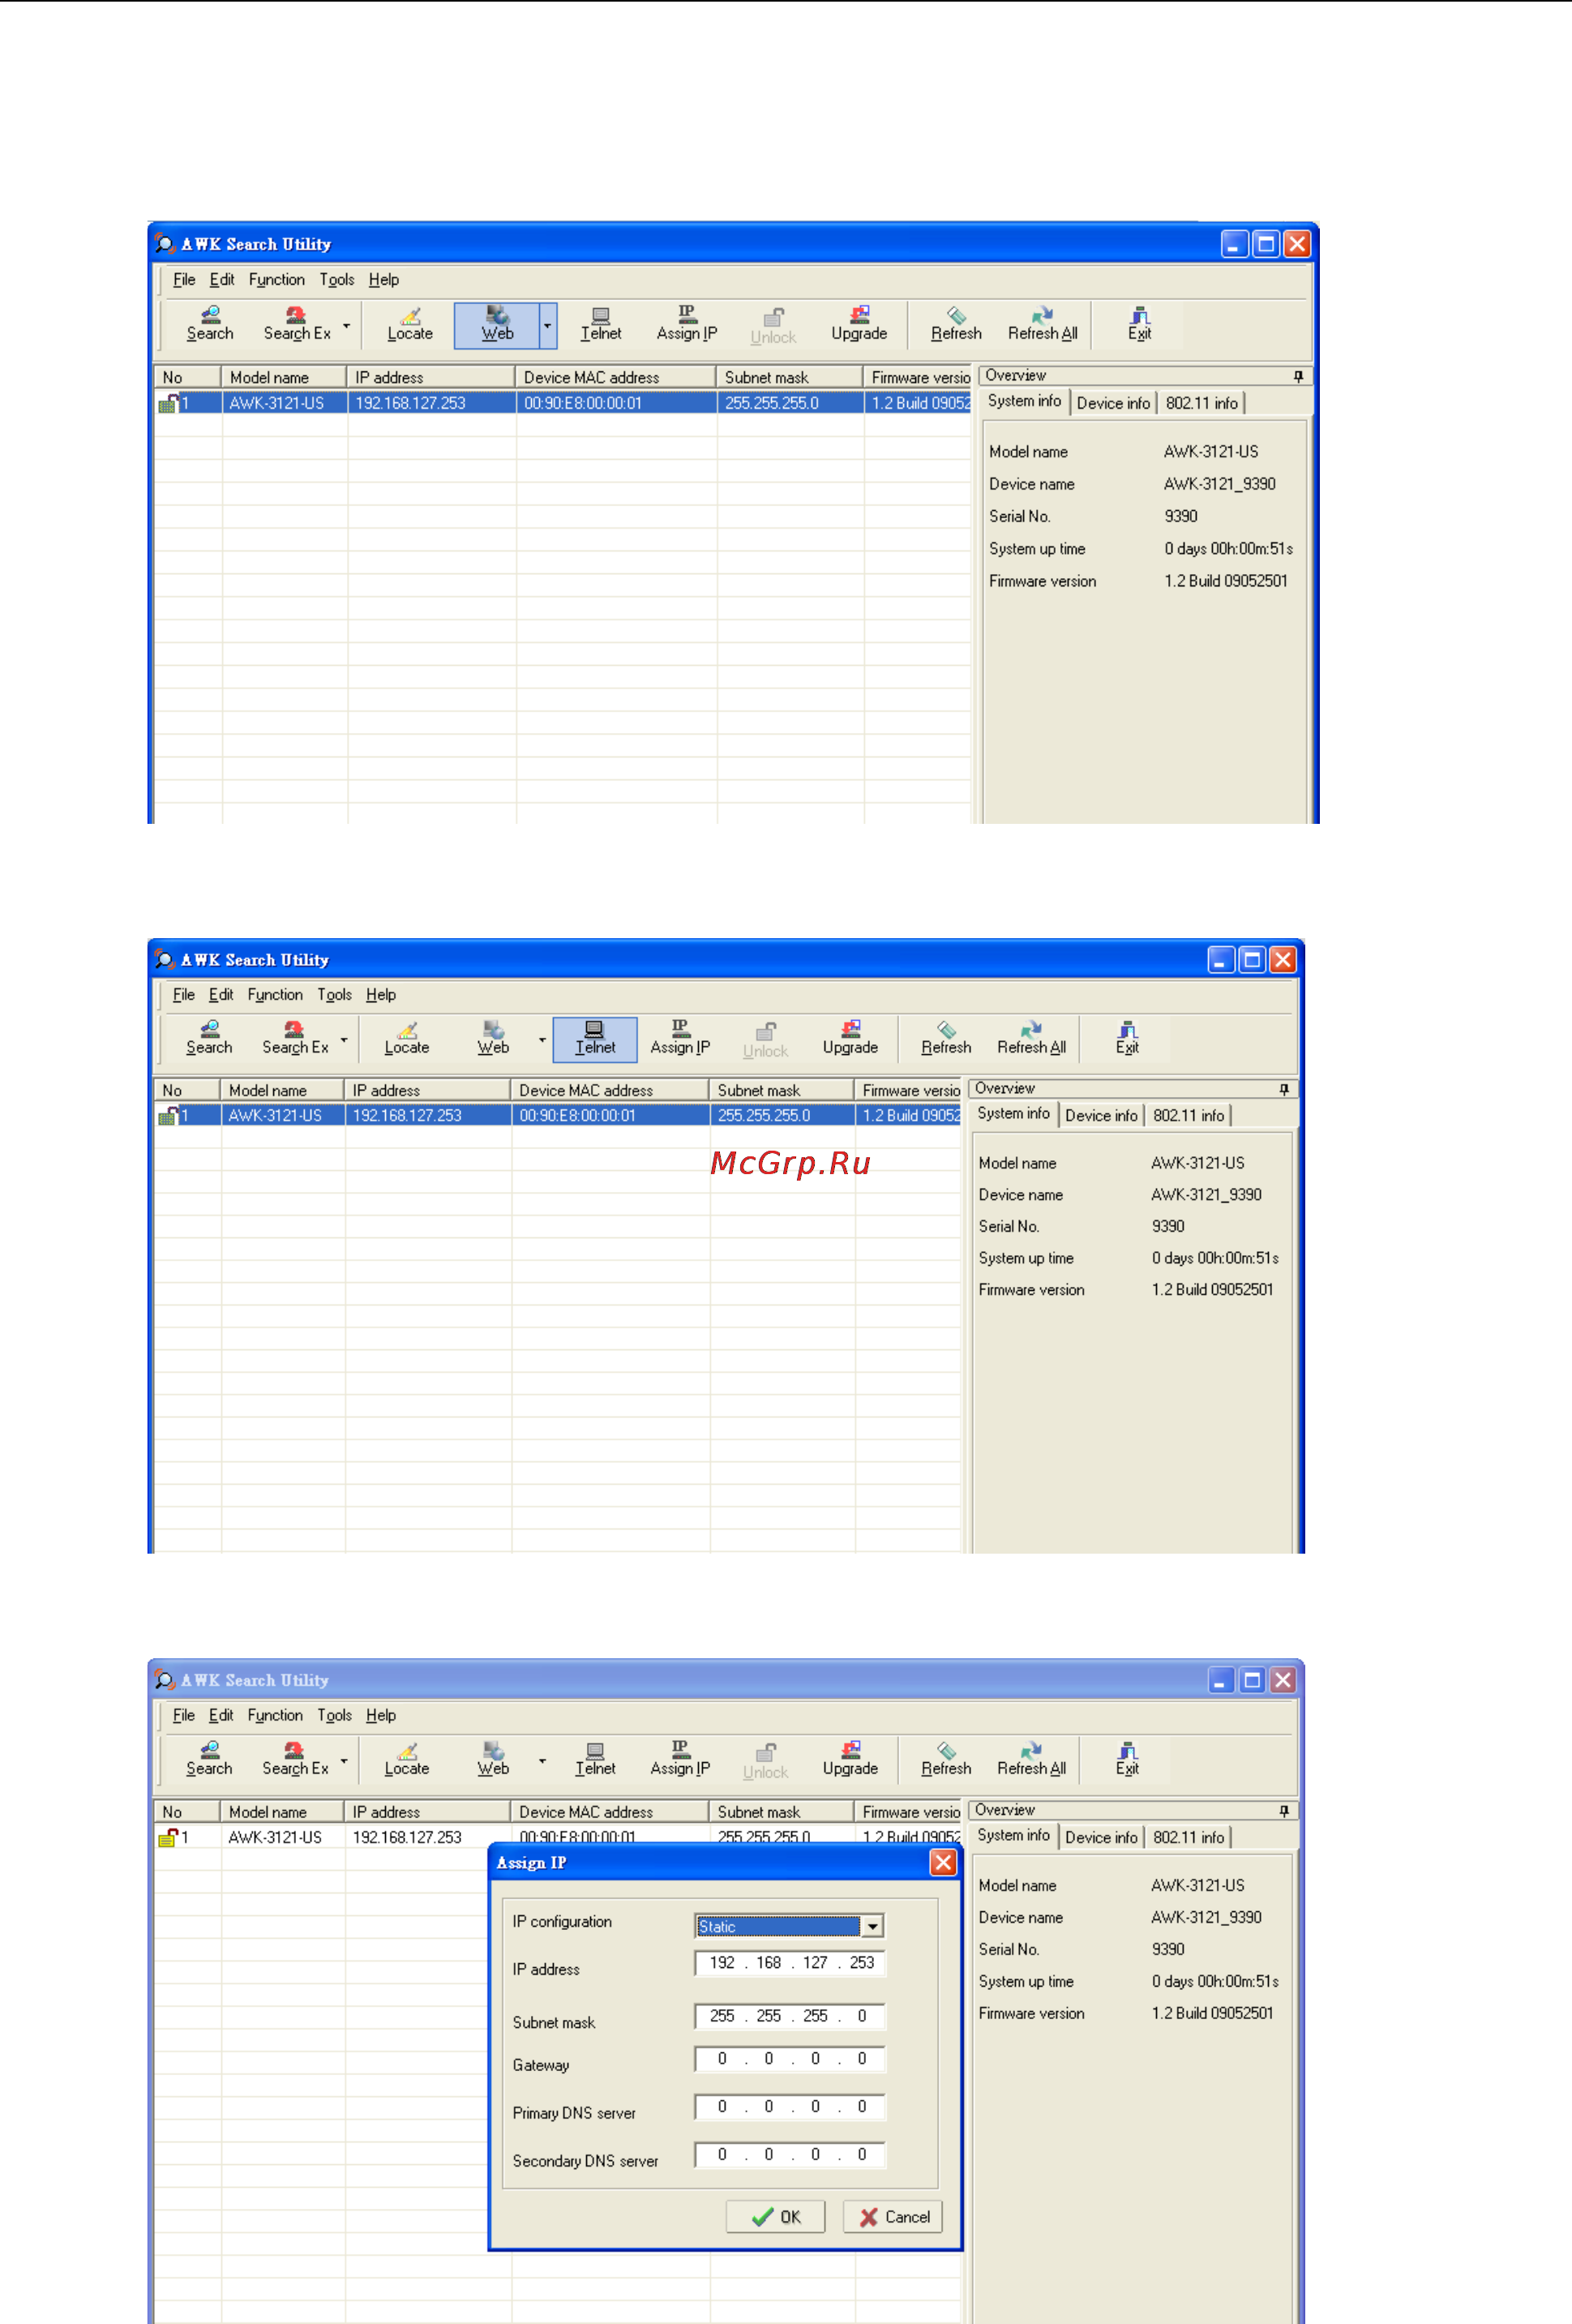The image size is (1572, 2324).
Task: Click Firmware versio header in top window
Action: click(x=918, y=377)
